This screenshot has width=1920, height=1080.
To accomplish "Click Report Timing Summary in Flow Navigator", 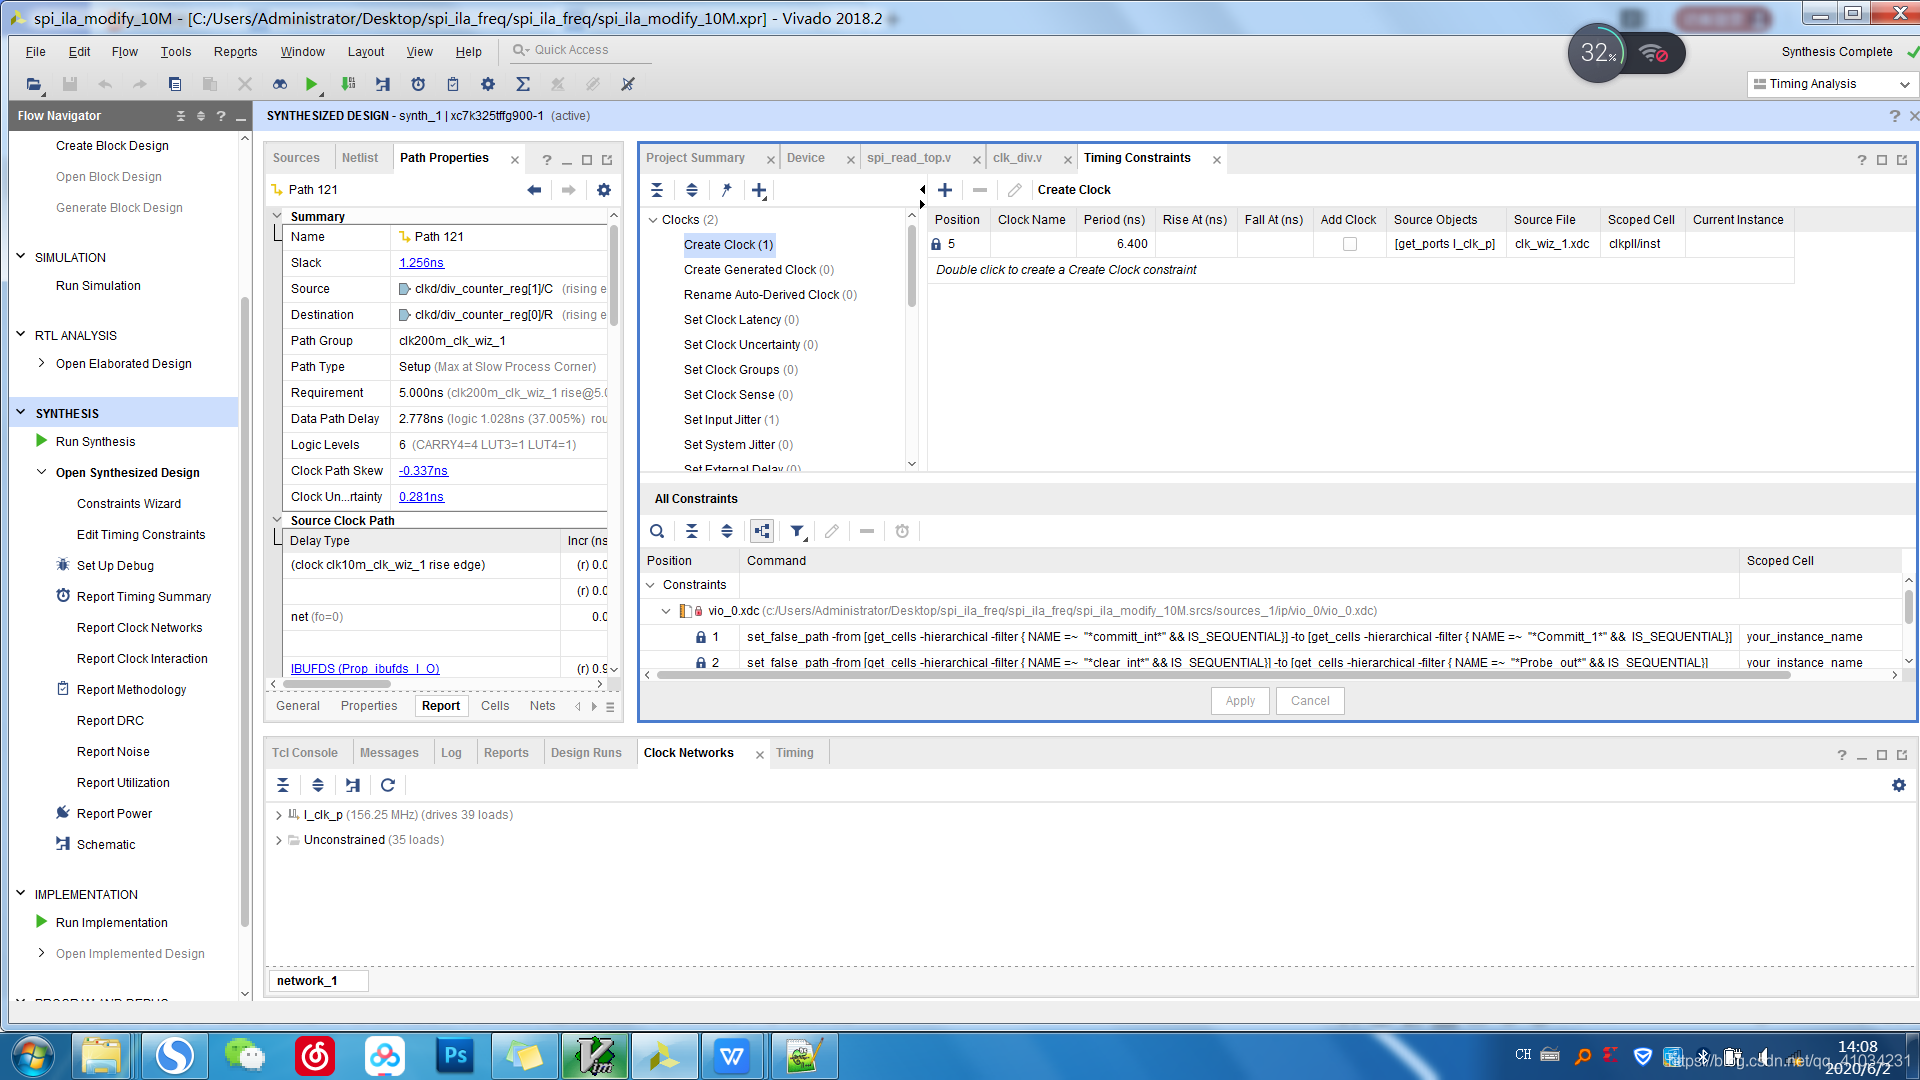I will tap(144, 597).
